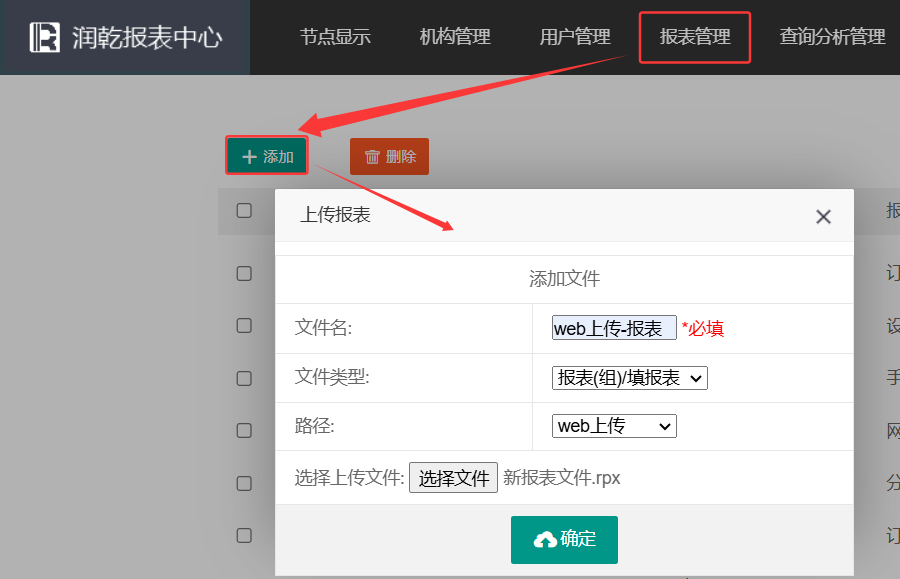Click the plus icon on 添加 button

pyautogui.click(x=250, y=157)
